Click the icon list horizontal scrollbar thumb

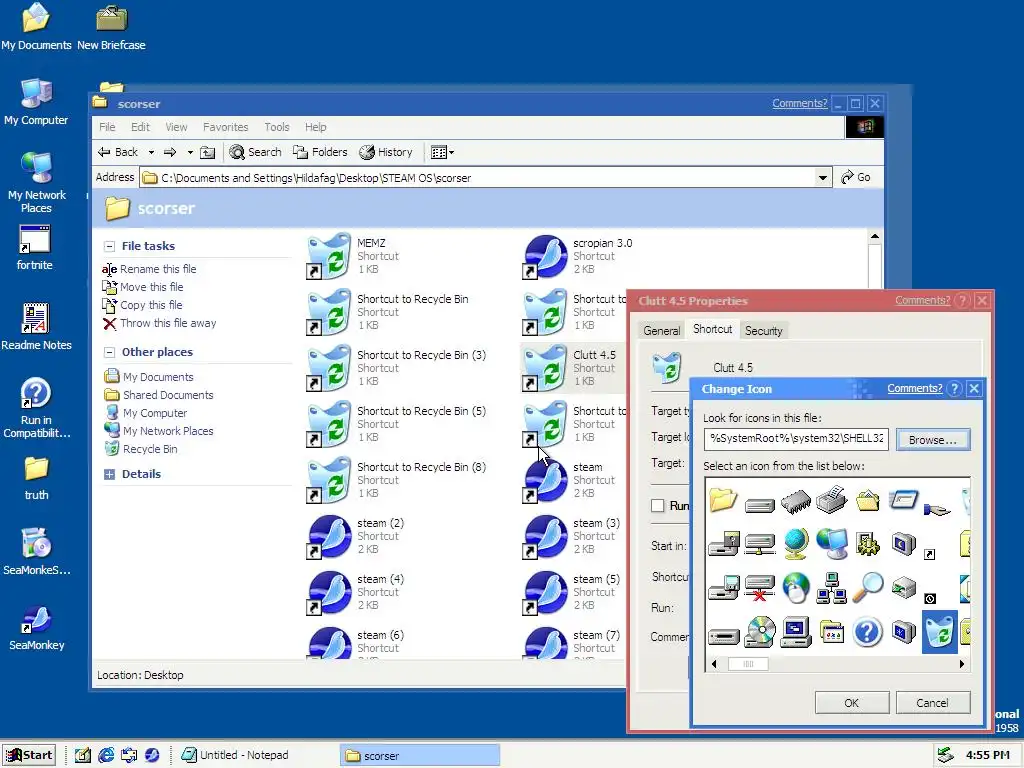coord(748,664)
